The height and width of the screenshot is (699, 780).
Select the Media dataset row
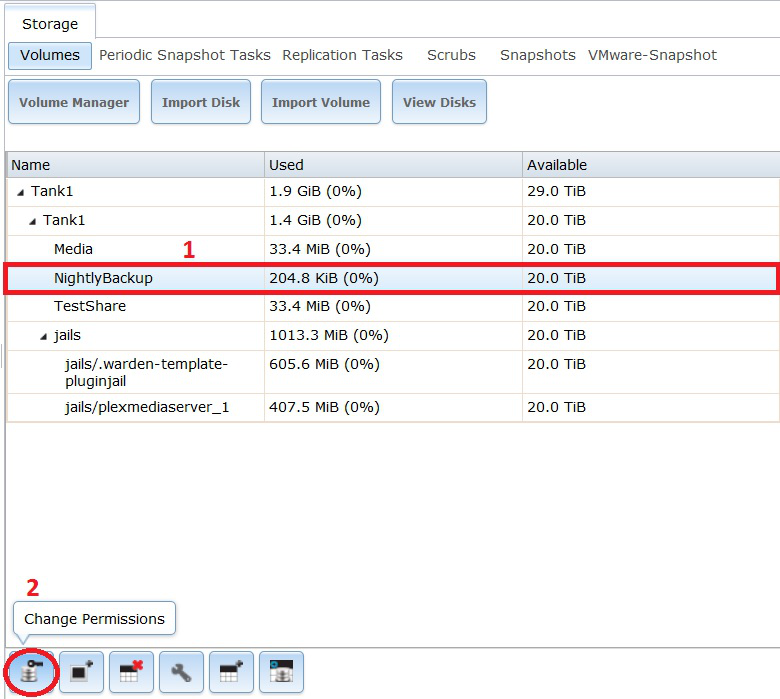pyautogui.click(x=74, y=249)
